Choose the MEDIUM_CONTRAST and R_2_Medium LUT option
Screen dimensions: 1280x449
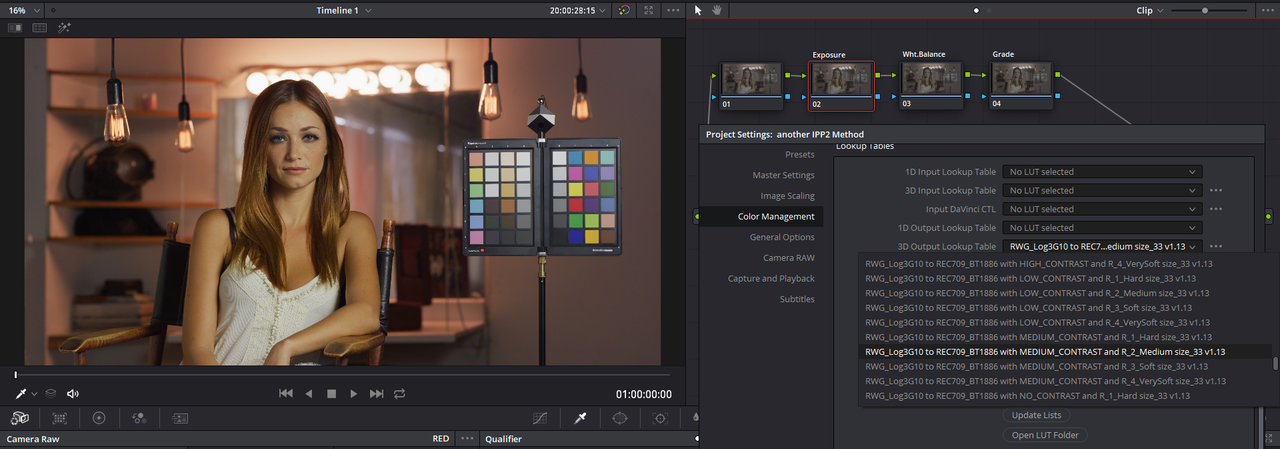coord(1065,352)
